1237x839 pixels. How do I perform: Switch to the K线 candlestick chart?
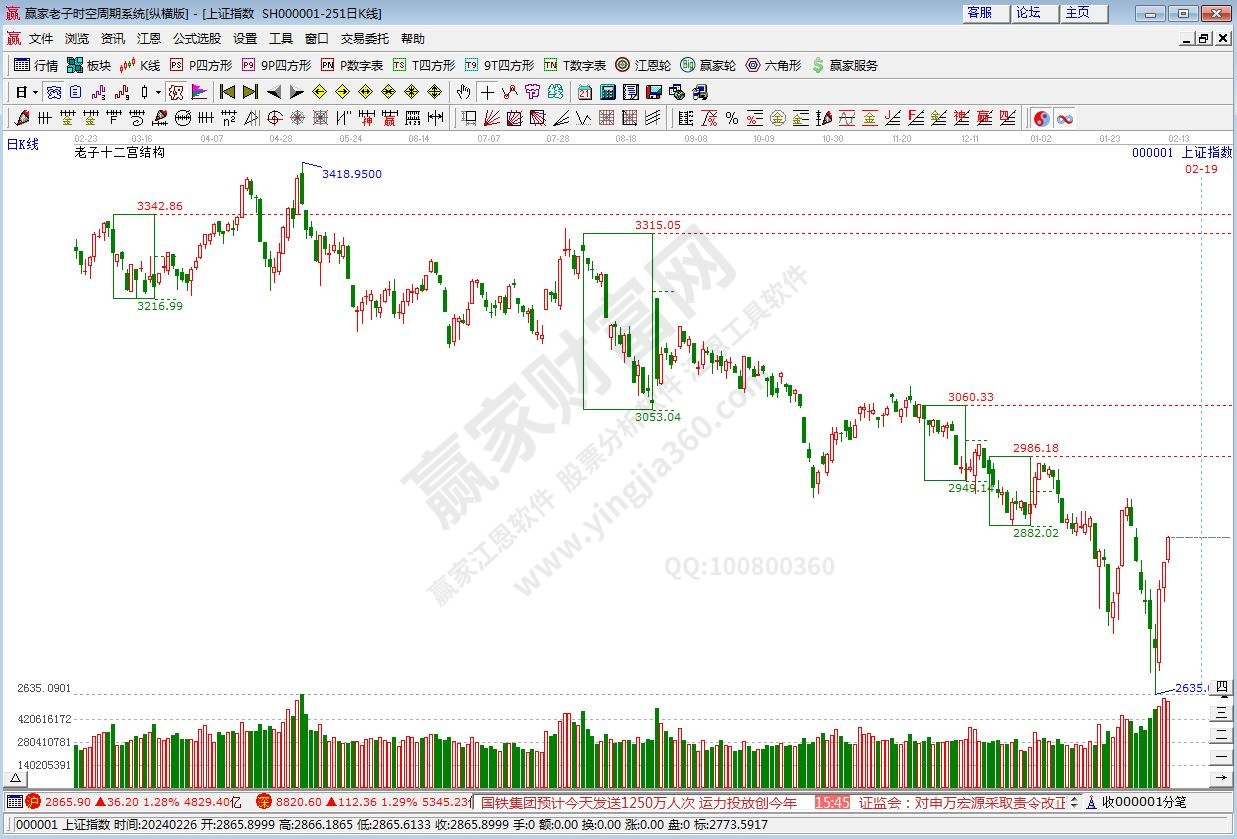[x=140, y=65]
